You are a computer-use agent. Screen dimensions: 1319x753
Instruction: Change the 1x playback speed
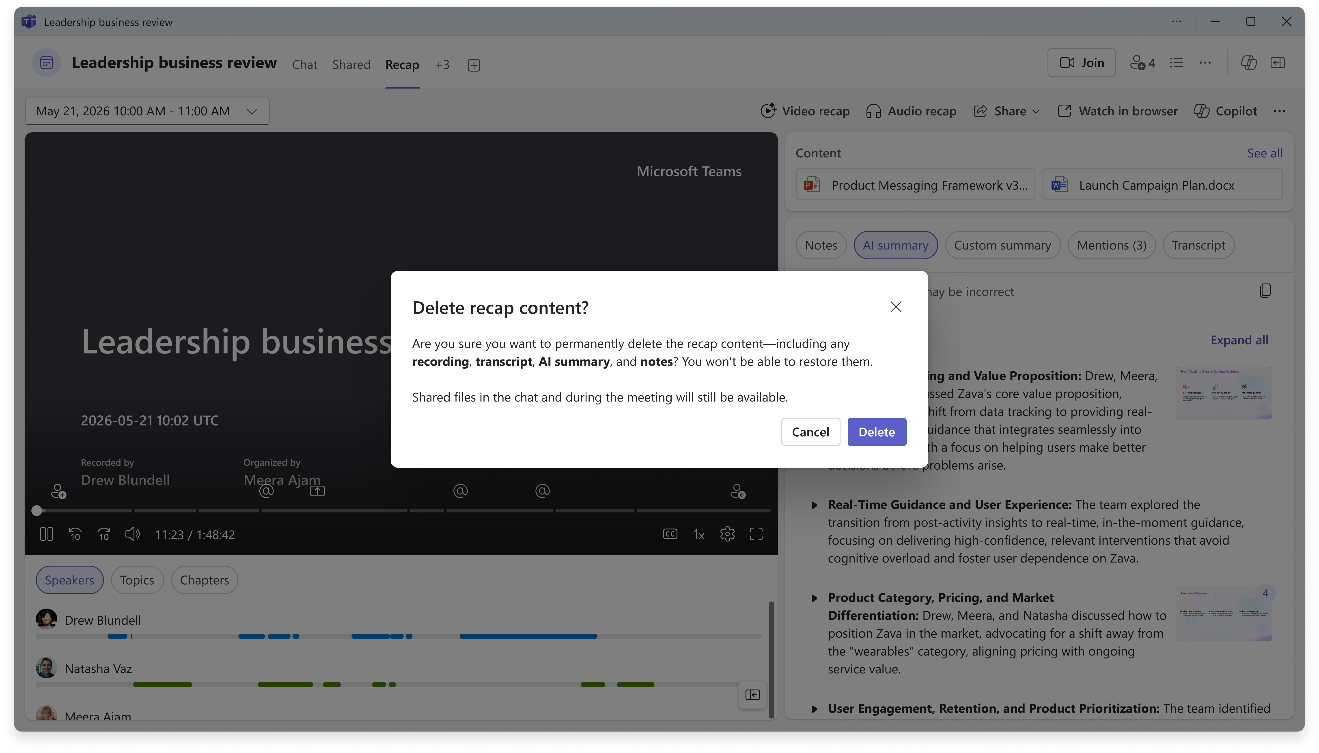point(699,535)
